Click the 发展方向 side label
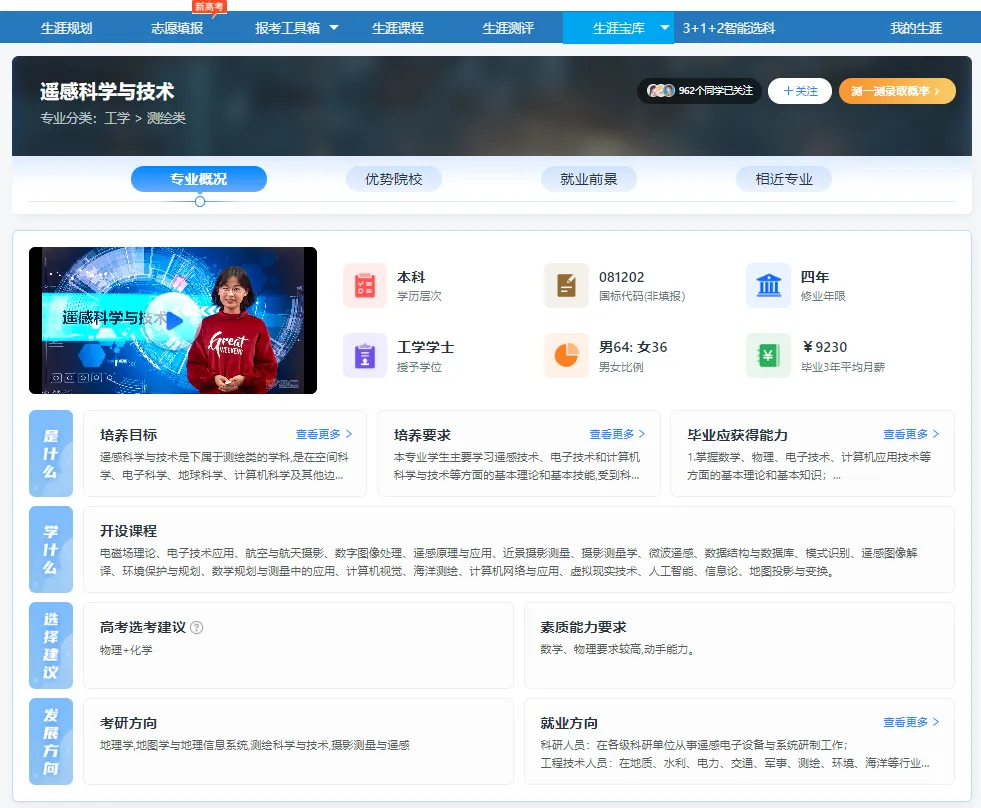This screenshot has width=981, height=808. pos(51,741)
